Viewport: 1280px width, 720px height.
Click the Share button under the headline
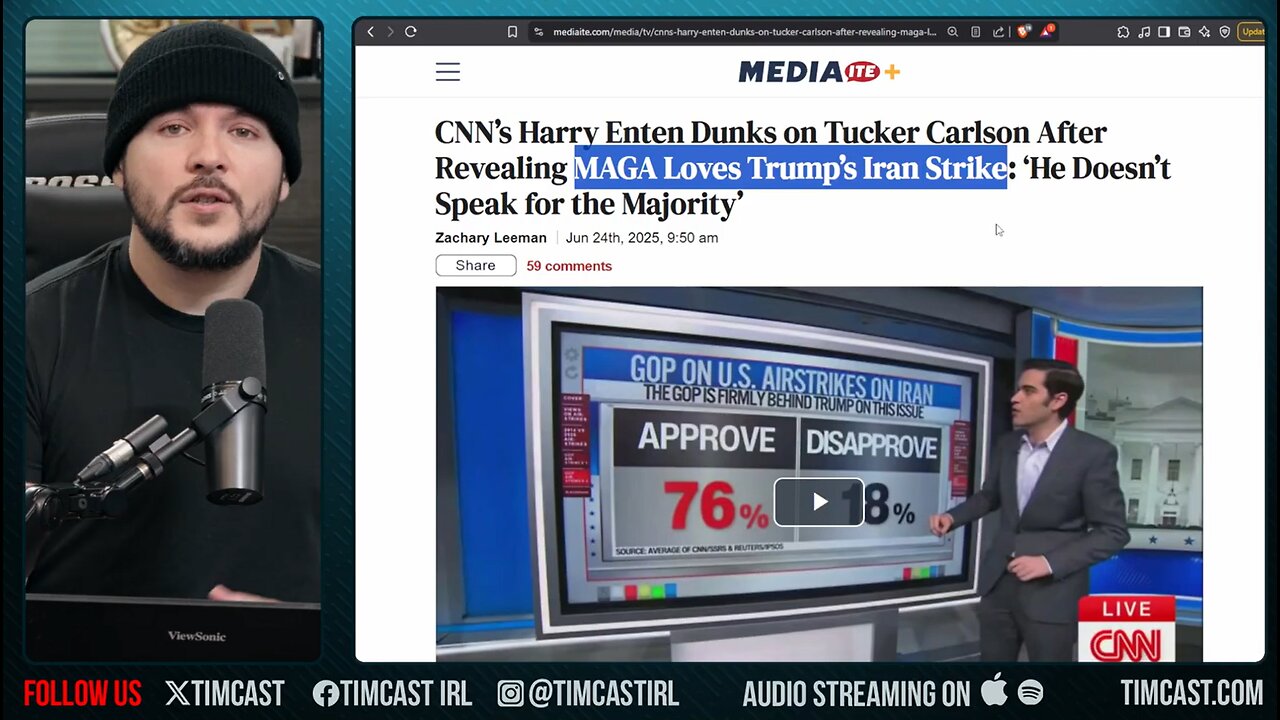476,265
